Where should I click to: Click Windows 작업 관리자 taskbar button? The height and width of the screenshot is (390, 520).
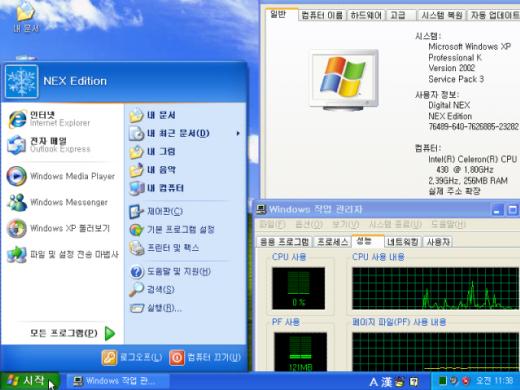(x=117, y=381)
